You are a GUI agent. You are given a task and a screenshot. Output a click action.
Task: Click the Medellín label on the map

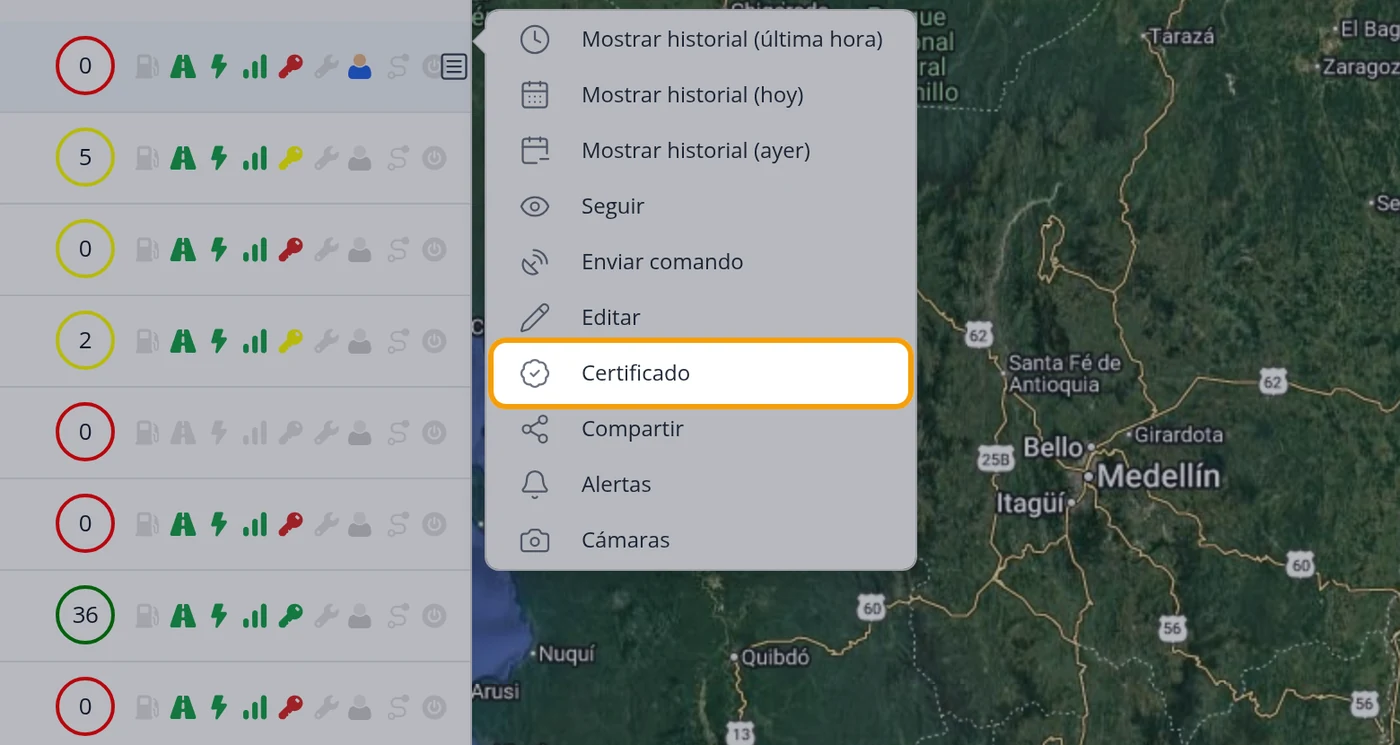click(1159, 477)
